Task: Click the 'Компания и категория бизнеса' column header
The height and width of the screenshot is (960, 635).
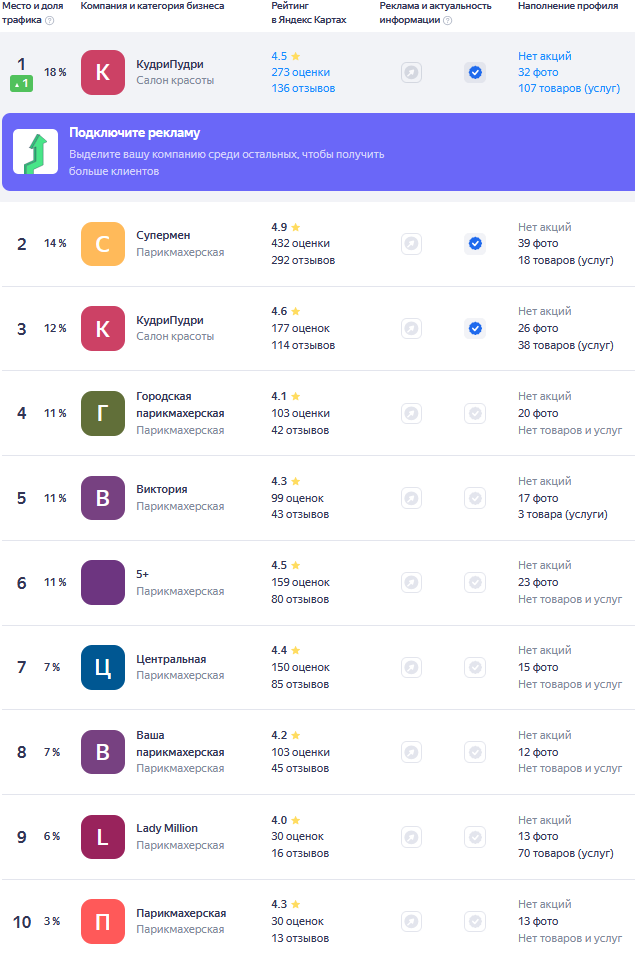Action: [152, 6]
